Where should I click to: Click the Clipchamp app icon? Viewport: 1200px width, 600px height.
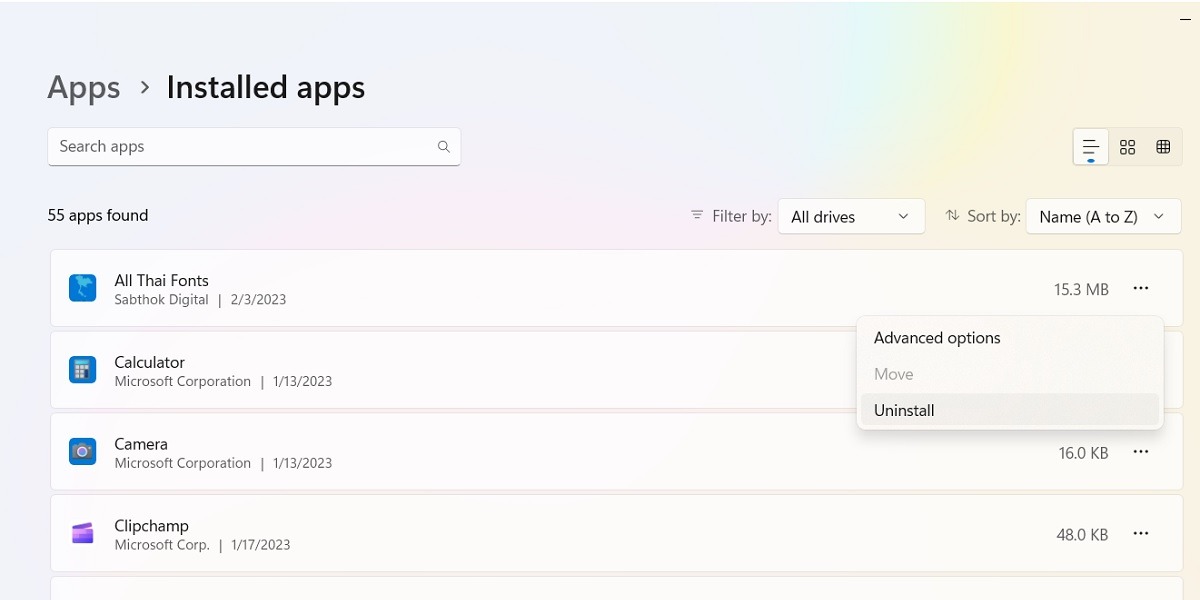click(82, 533)
